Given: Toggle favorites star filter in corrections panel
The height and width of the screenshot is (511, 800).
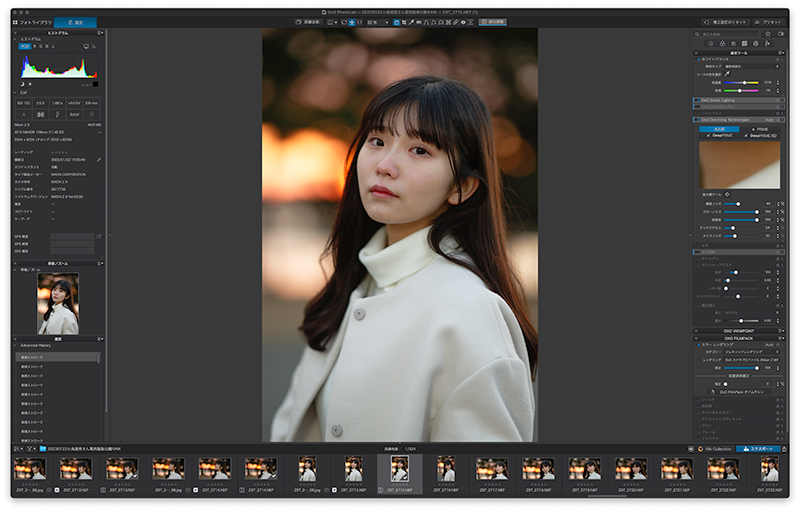Looking at the screenshot, I should [x=768, y=34].
